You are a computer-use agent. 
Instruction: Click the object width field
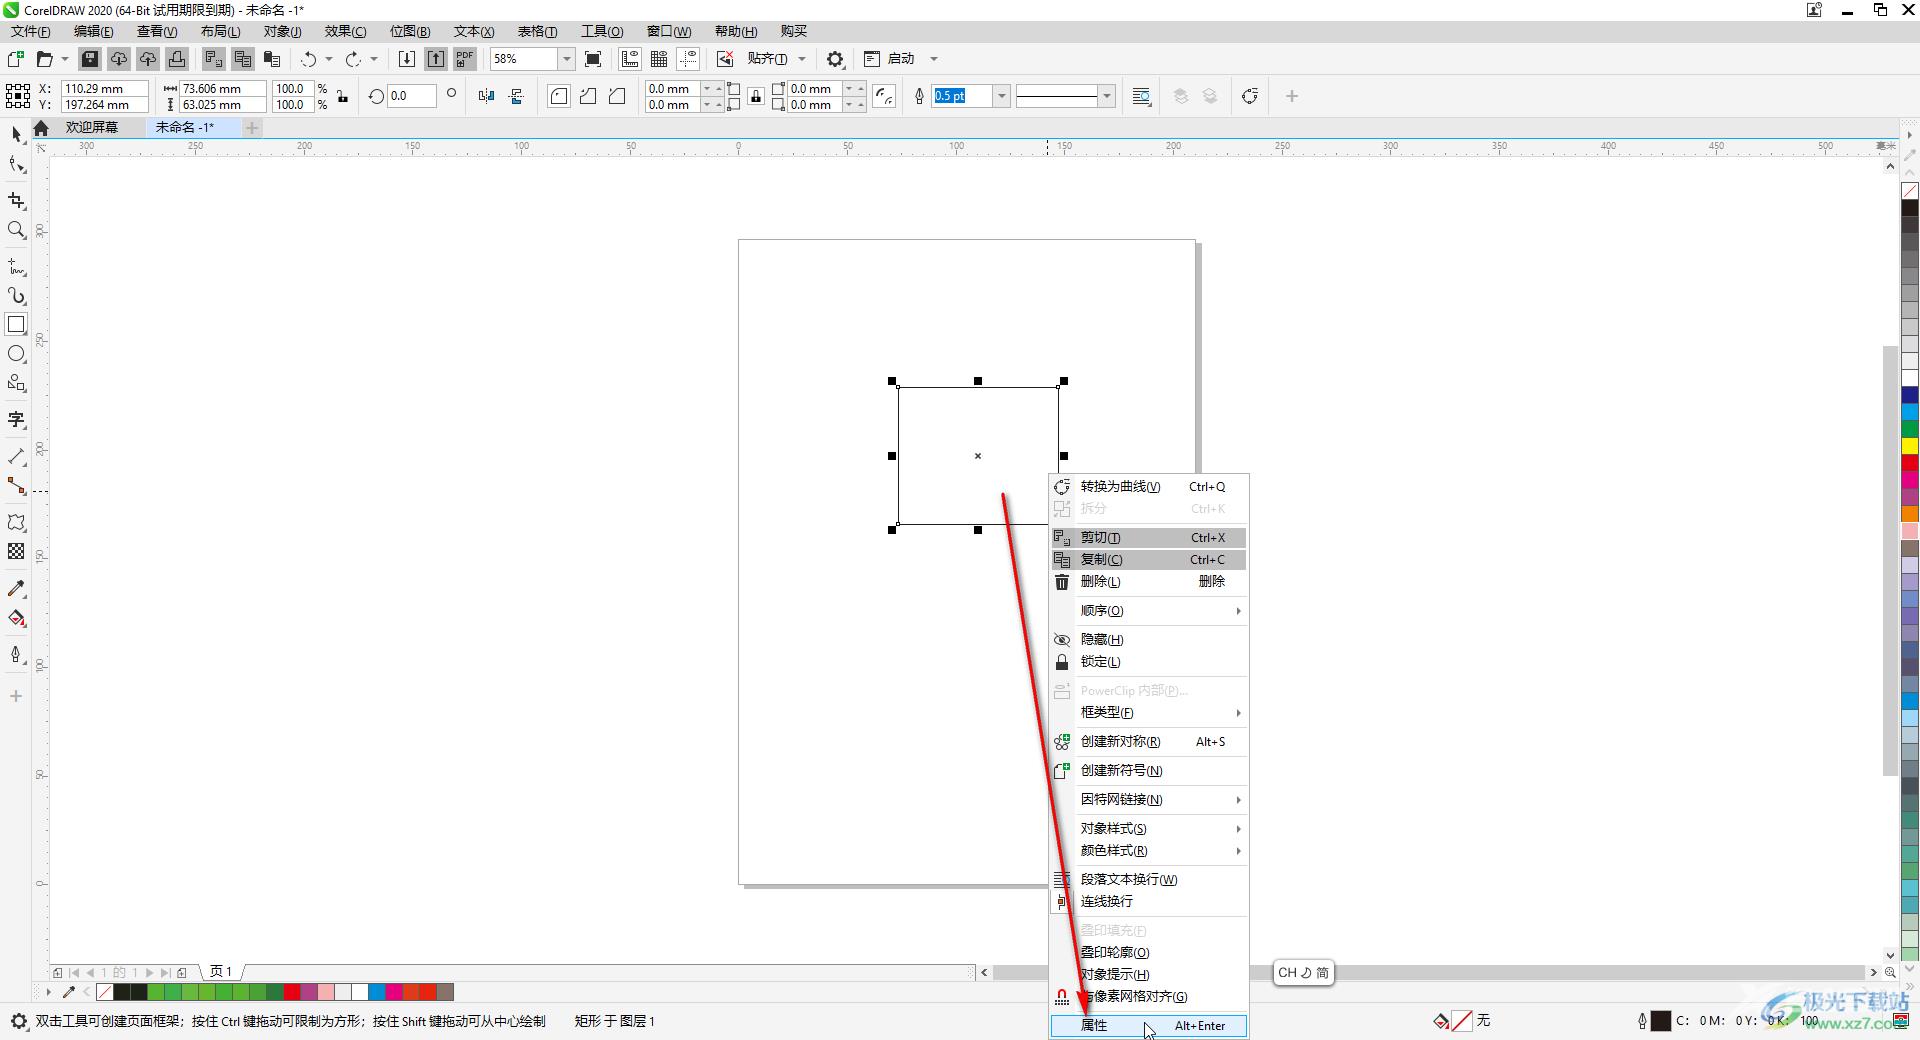(222, 88)
